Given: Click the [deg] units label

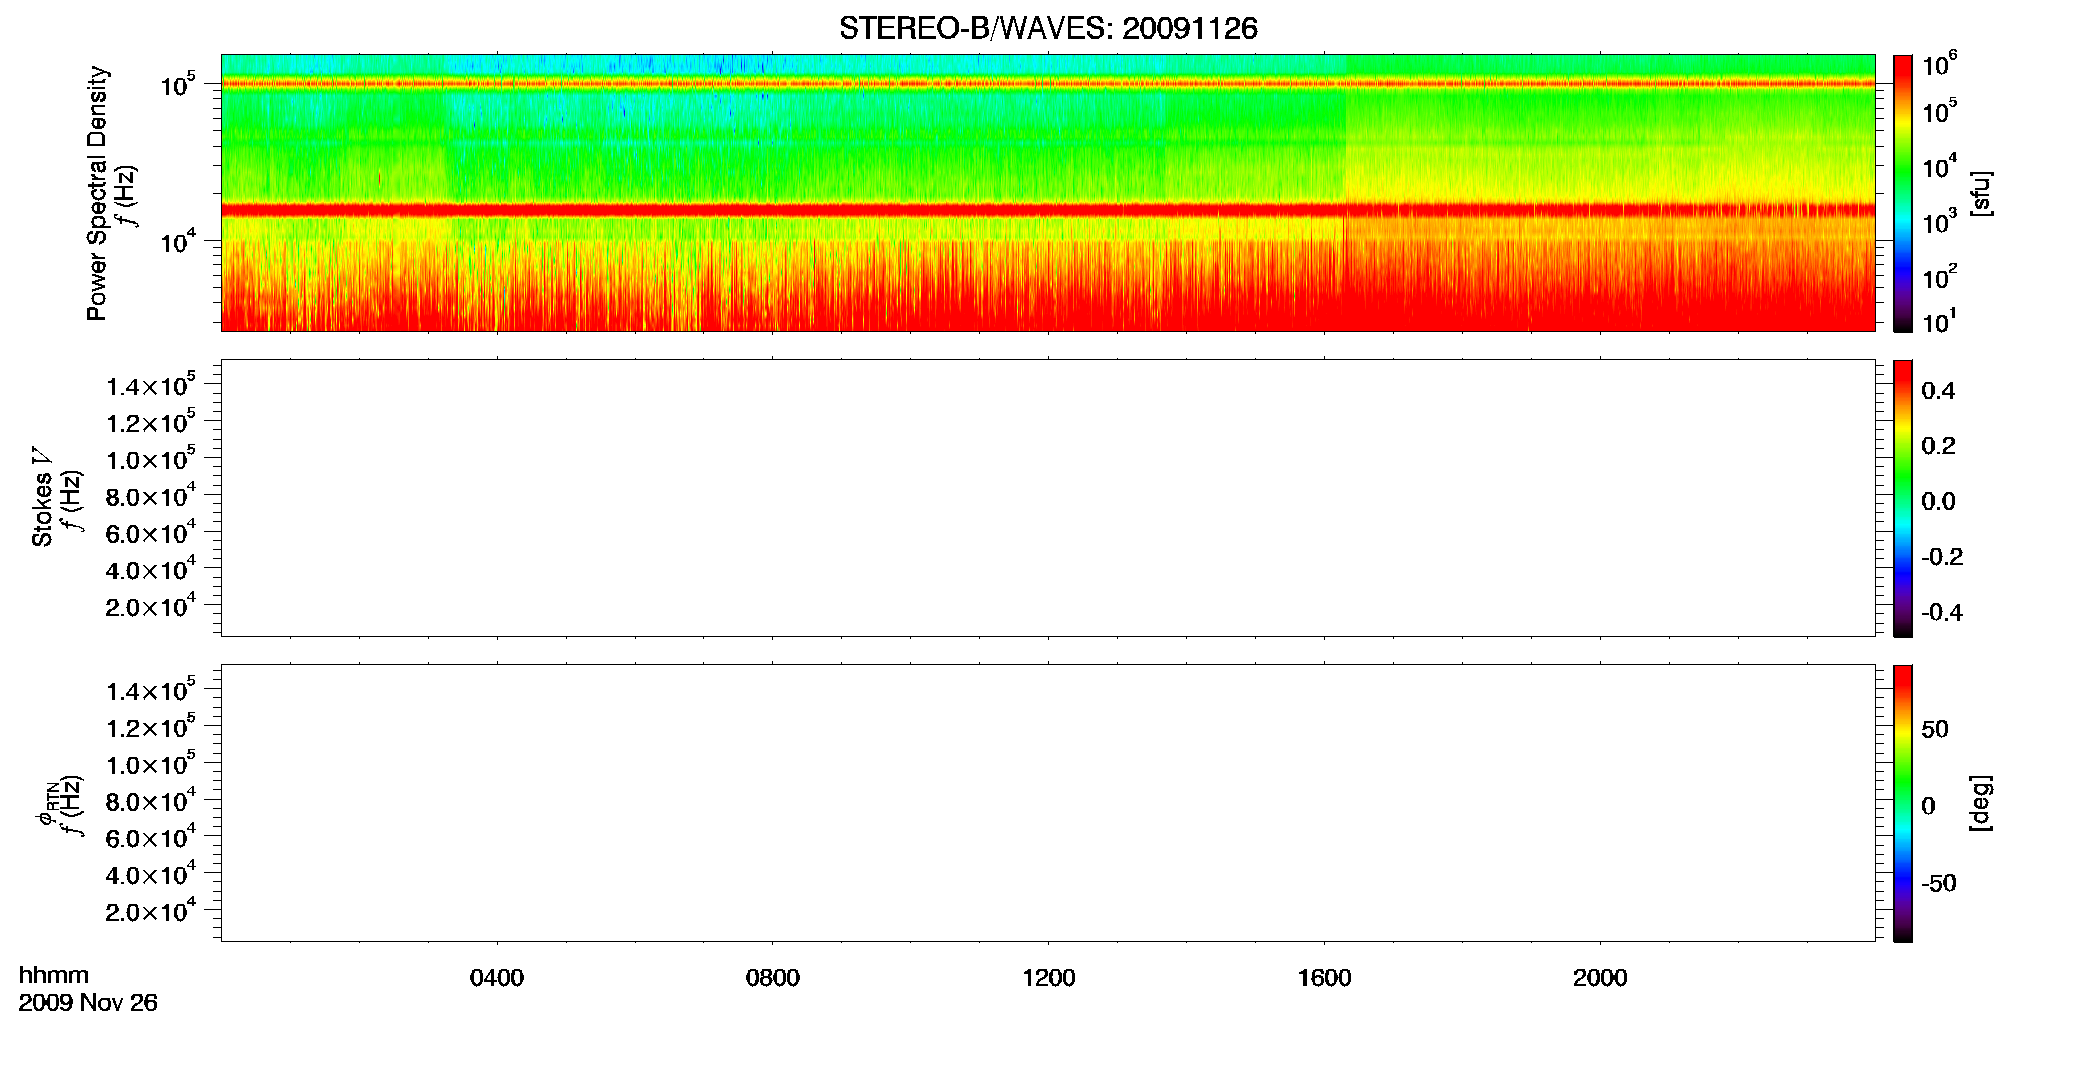Looking at the screenshot, I should (1981, 803).
